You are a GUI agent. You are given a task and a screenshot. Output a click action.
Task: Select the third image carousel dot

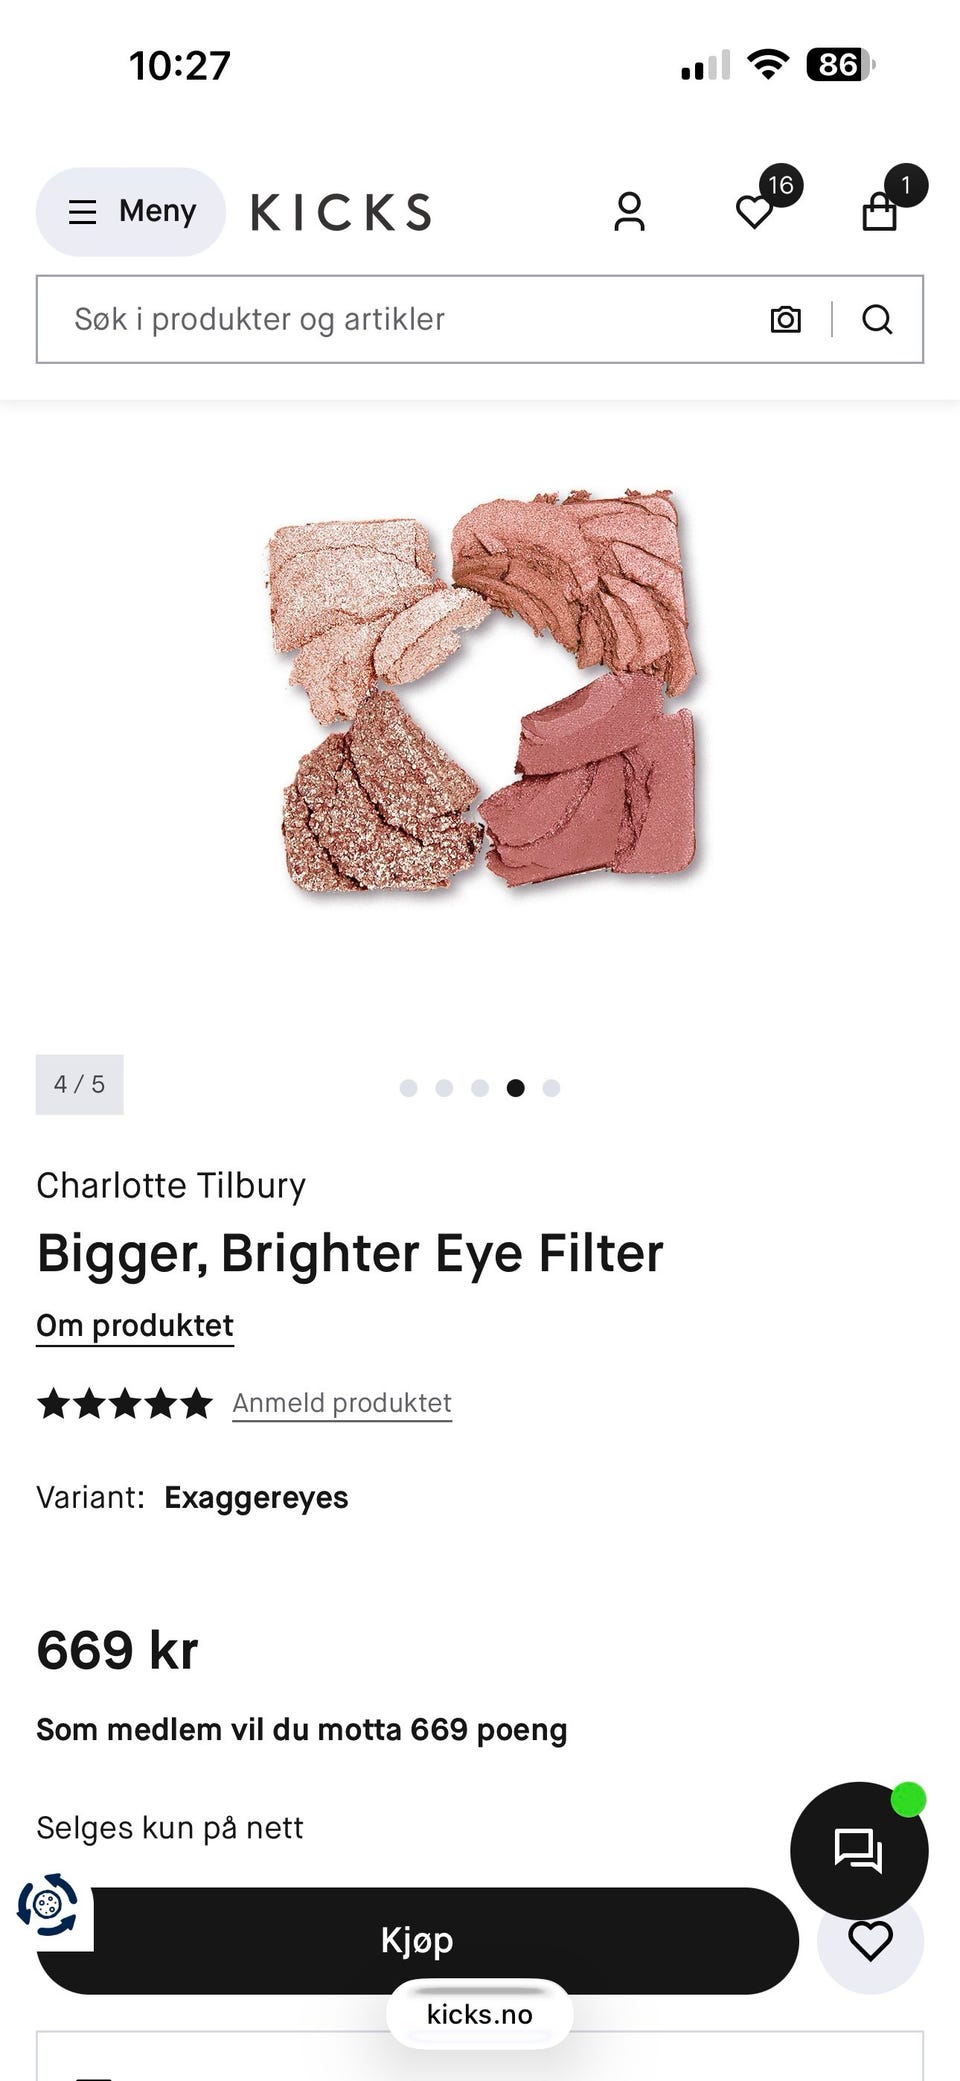(480, 1087)
